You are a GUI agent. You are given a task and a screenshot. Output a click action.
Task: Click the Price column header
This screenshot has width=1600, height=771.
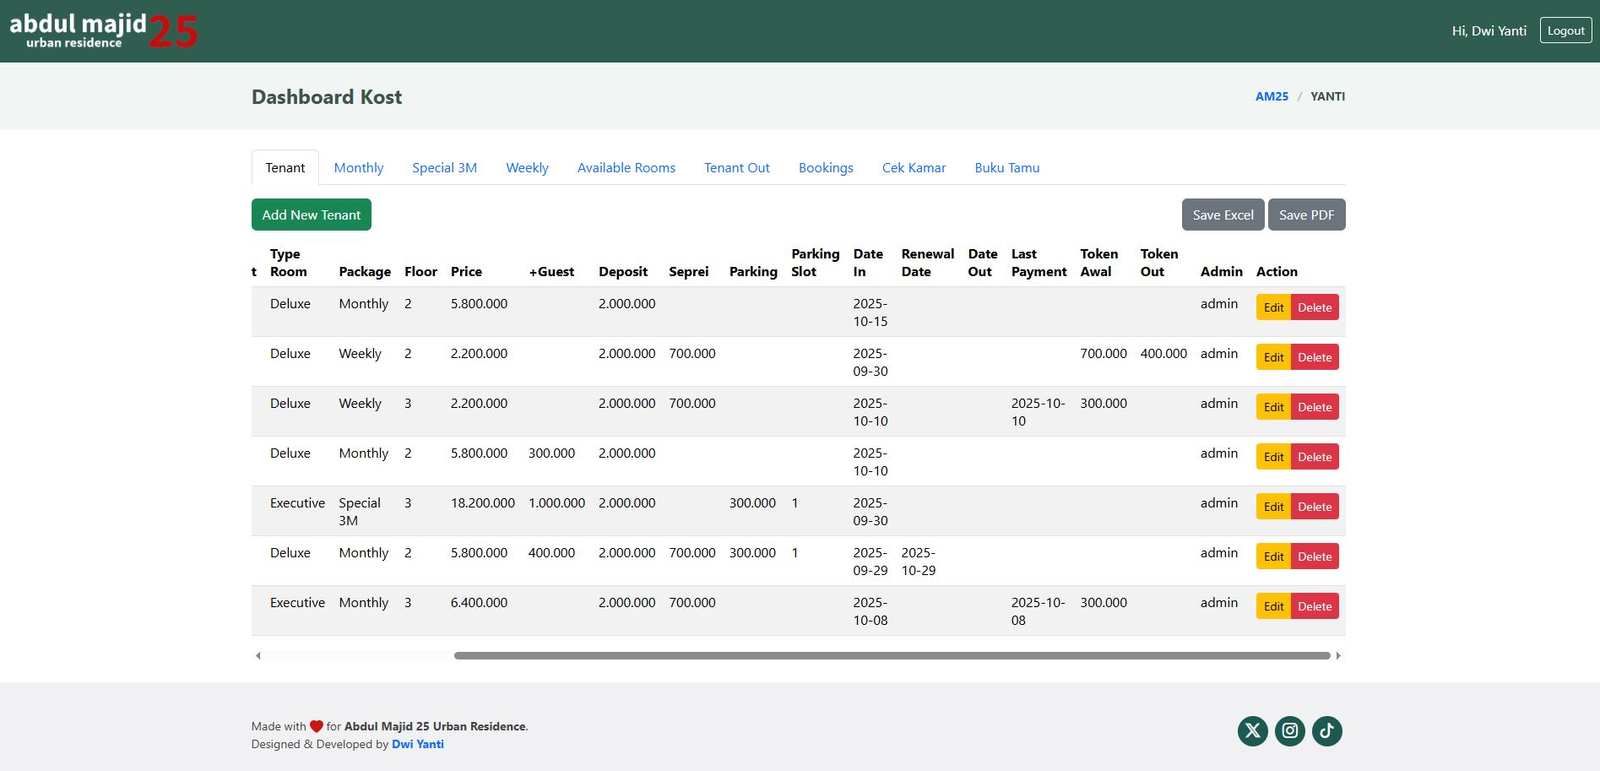click(x=466, y=272)
